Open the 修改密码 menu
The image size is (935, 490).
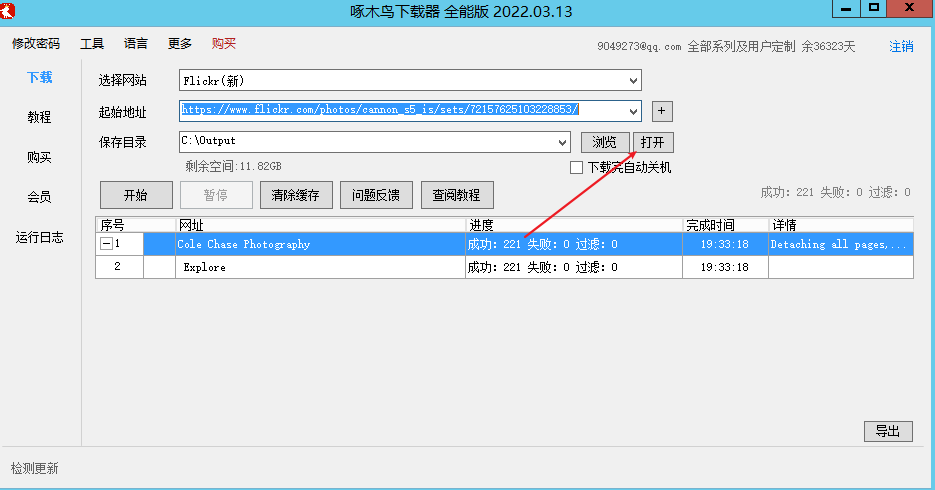[x=36, y=44]
